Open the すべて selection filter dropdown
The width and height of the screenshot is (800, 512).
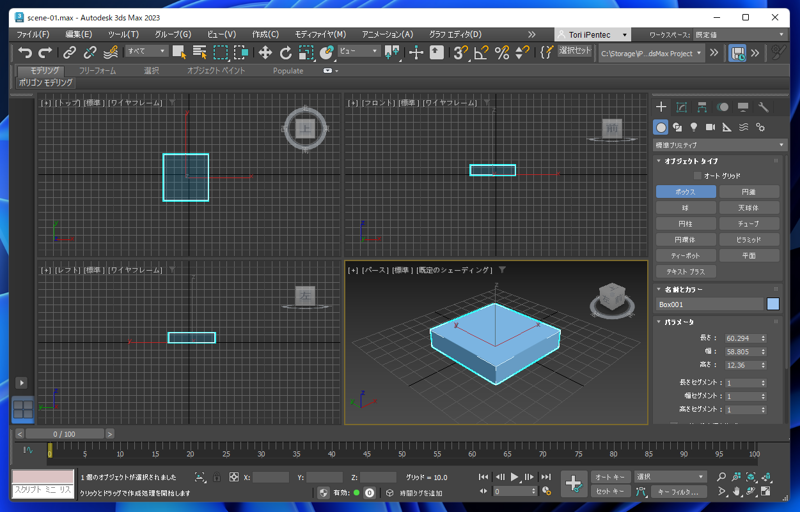pyautogui.click(x=146, y=51)
